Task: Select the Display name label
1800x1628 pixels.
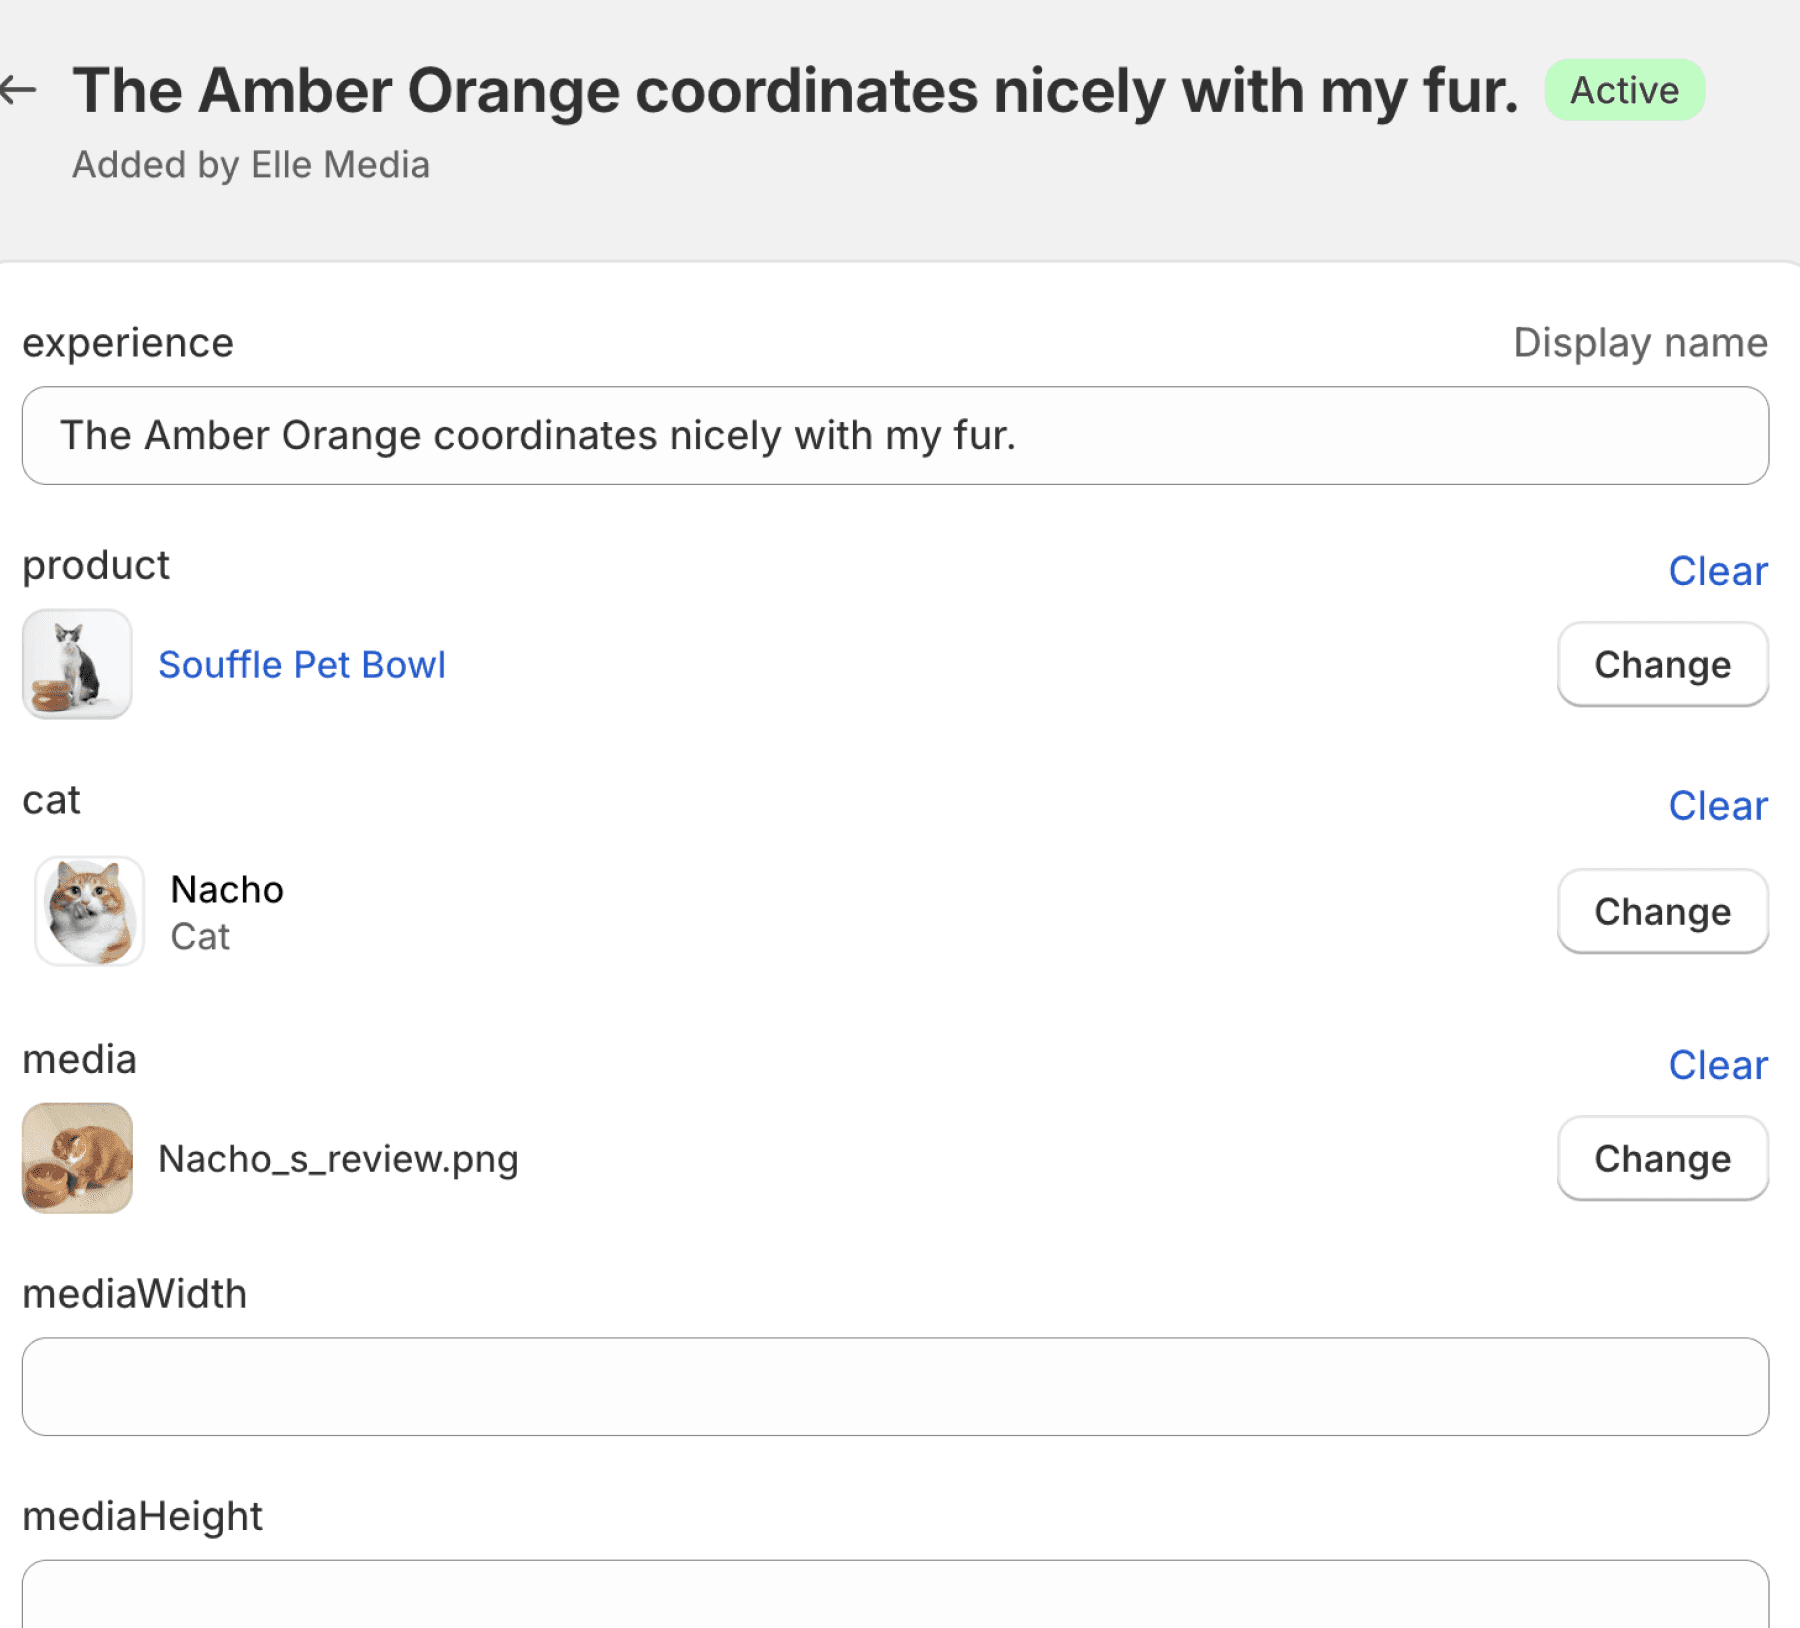Action: click(x=1640, y=343)
